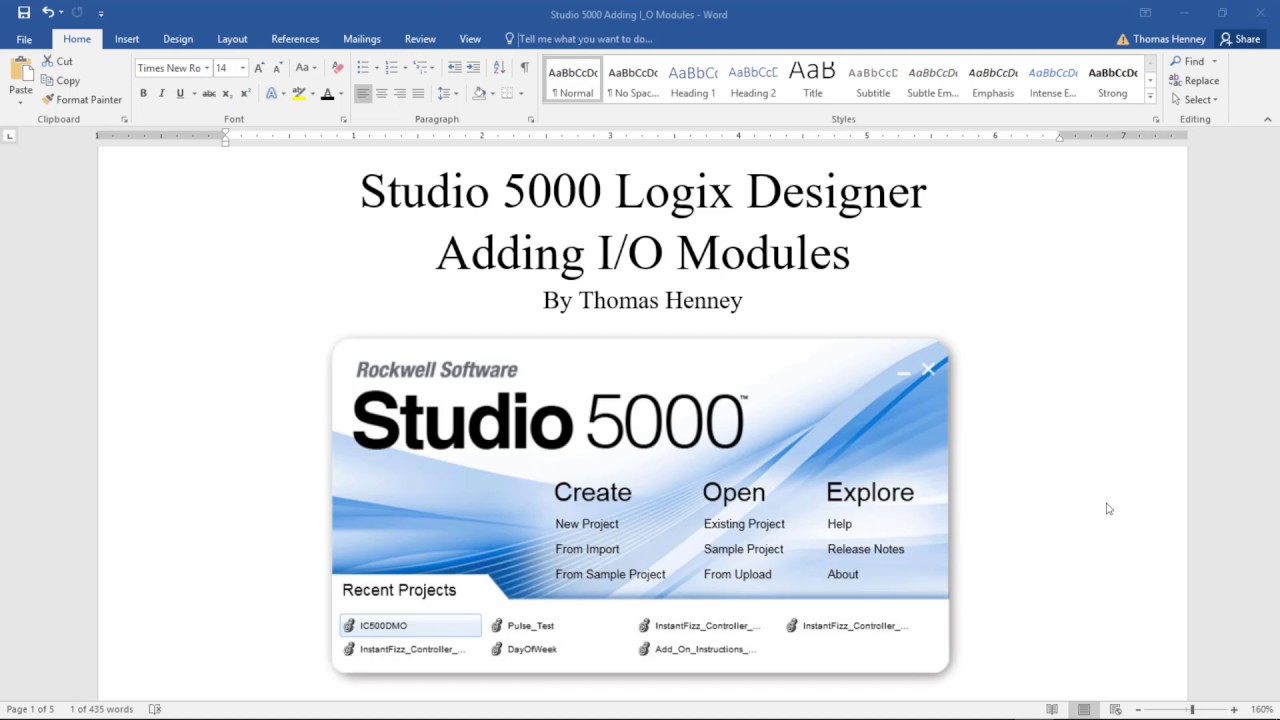Click the Clear All Formatting icon
1280x720 pixels.
pyautogui.click(x=337, y=68)
